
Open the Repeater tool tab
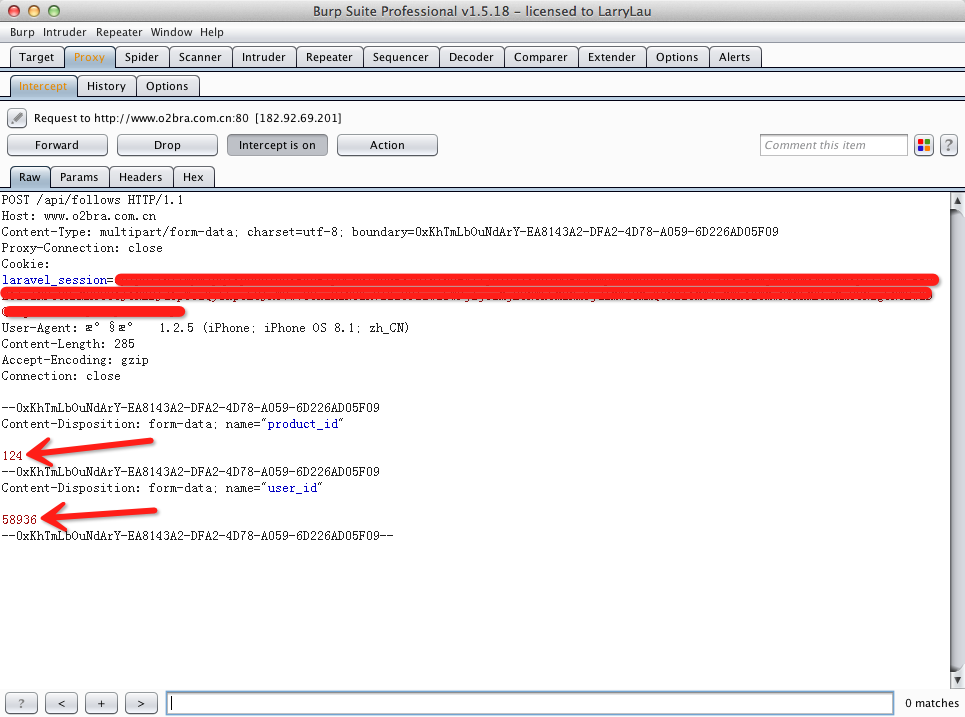click(329, 57)
